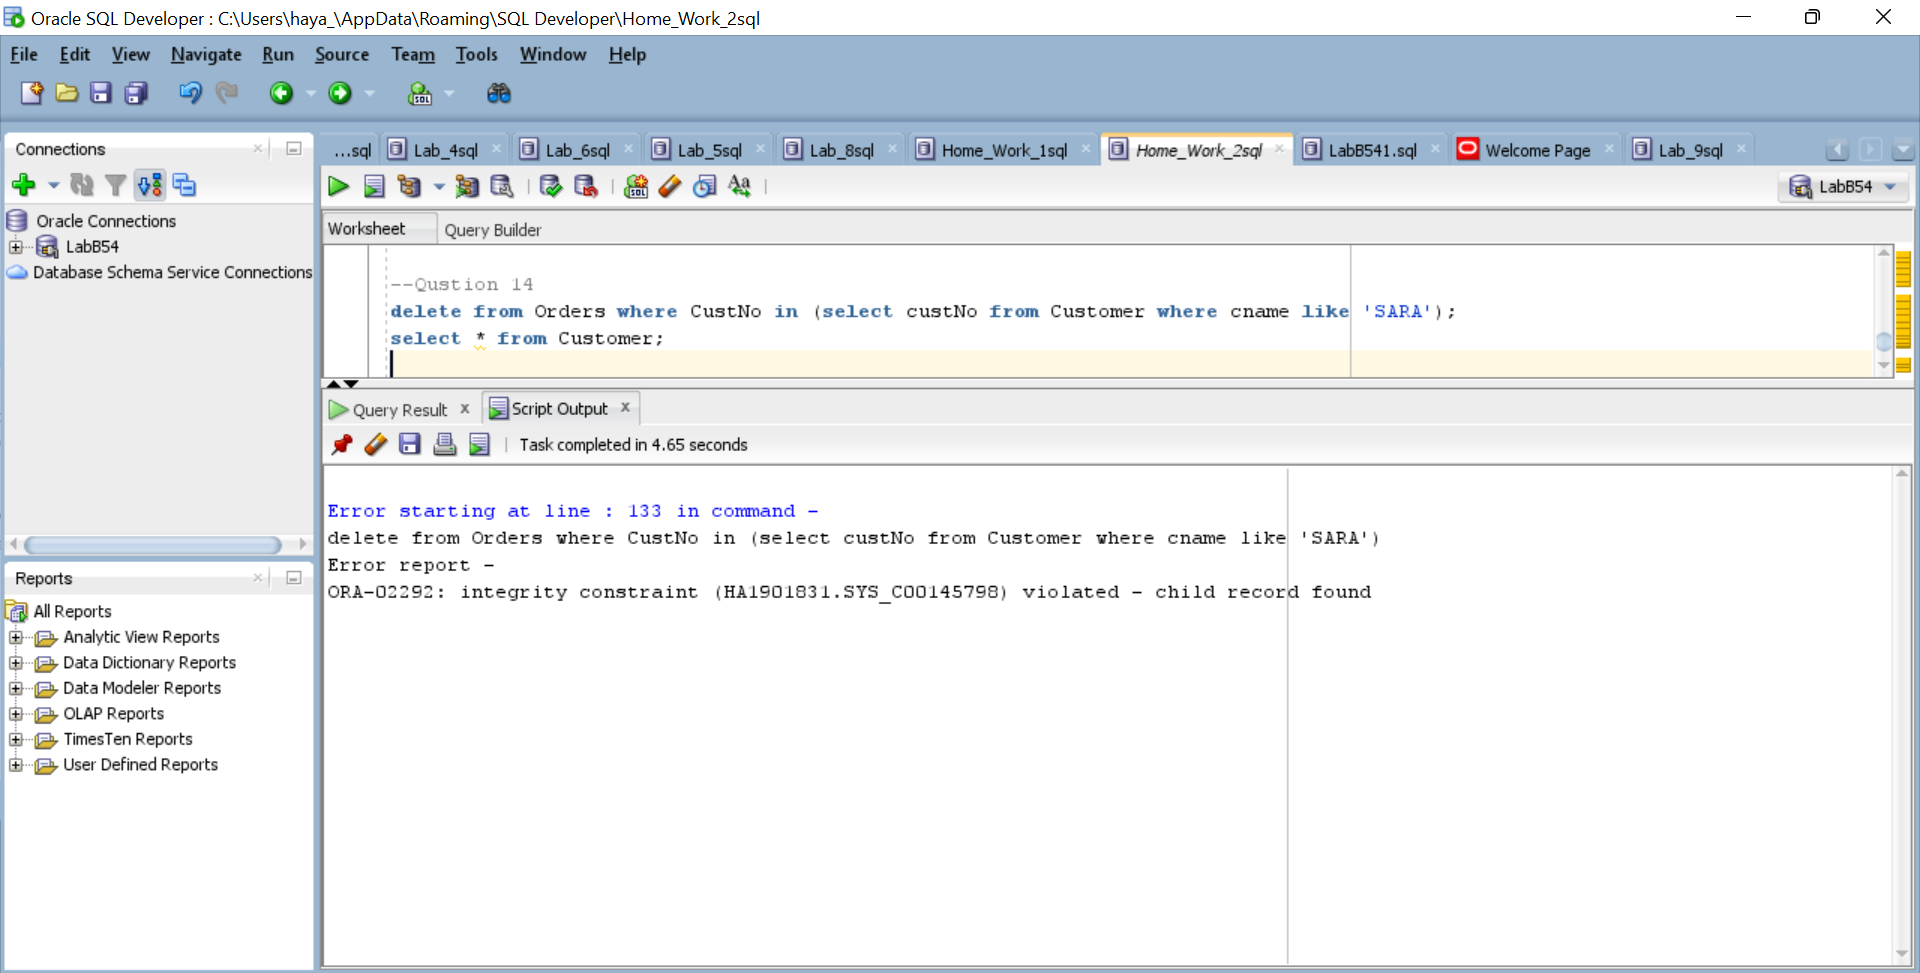Select Database Schema Service Connections node
1920x973 pixels.
pyautogui.click(x=172, y=272)
